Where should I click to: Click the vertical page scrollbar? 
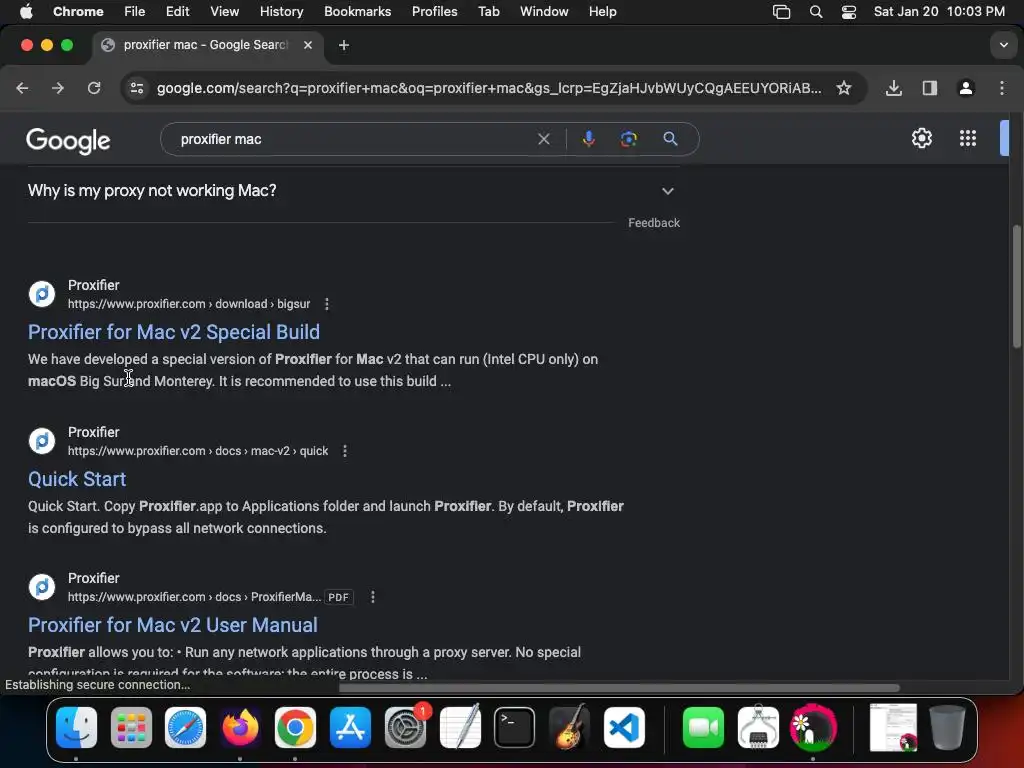pyautogui.click(x=1016, y=286)
